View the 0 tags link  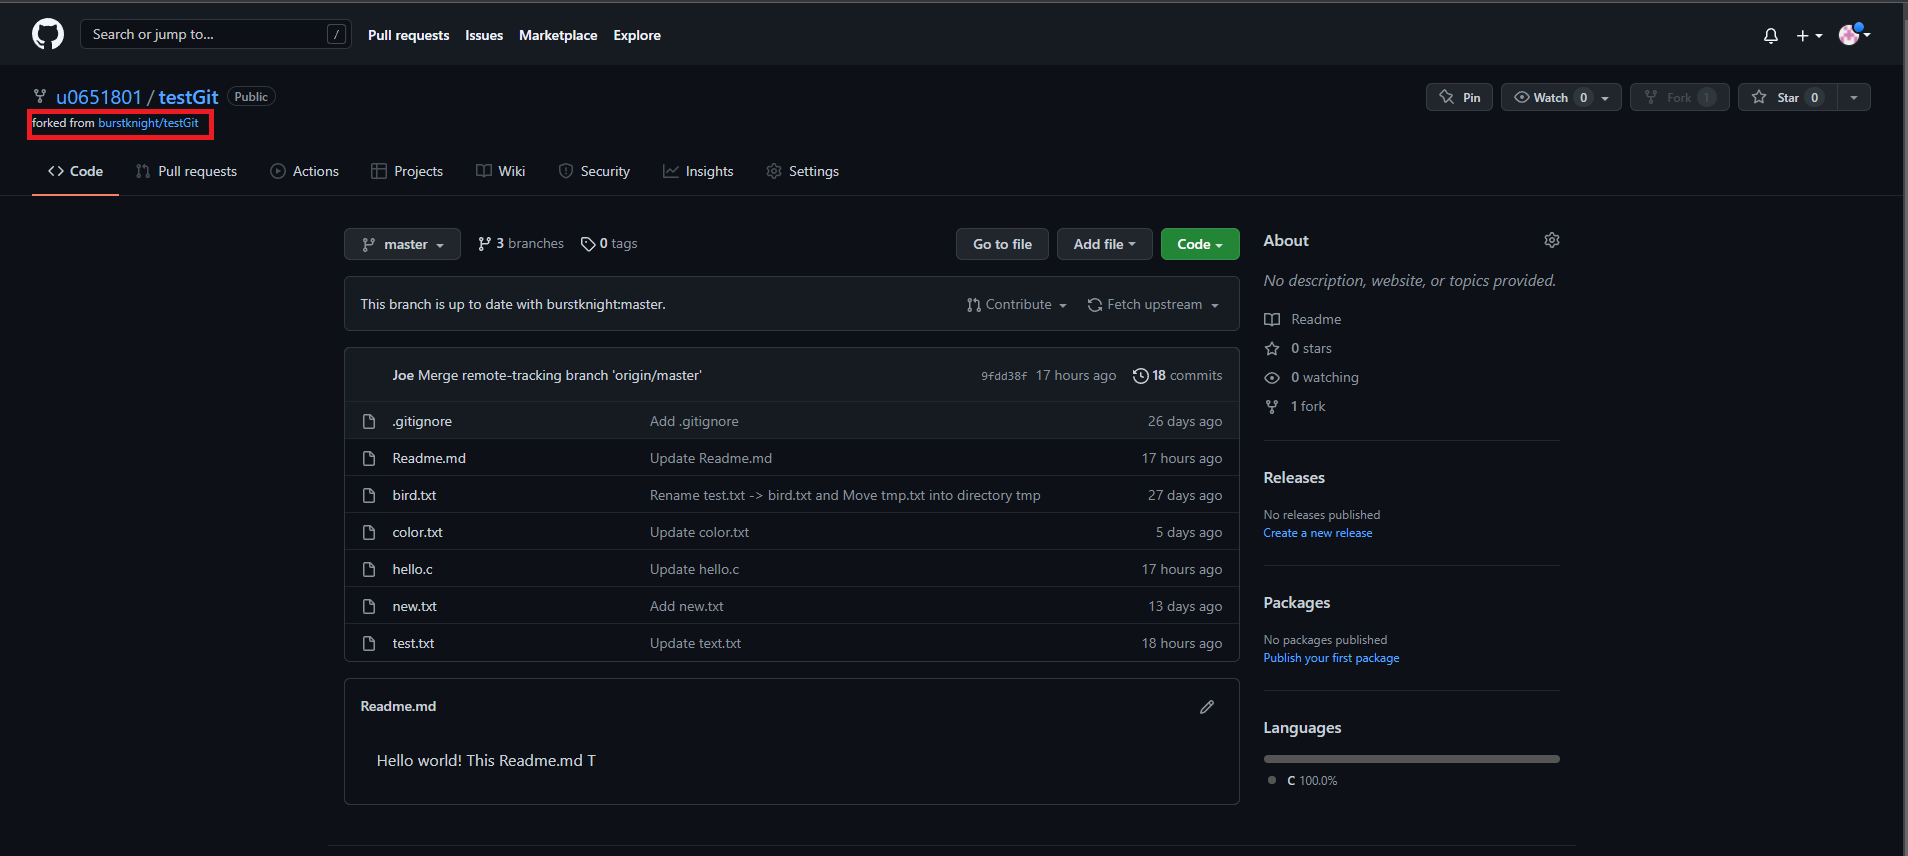pyautogui.click(x=608, y=244)
